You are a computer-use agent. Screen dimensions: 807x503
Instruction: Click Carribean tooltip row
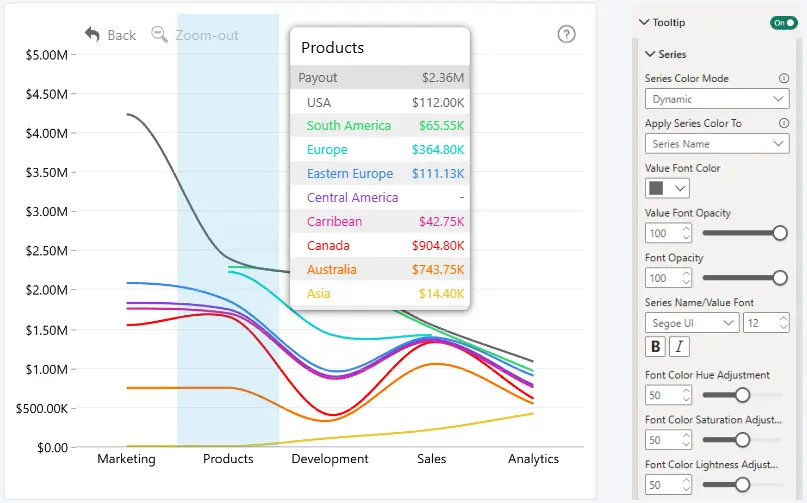(380, 222)
